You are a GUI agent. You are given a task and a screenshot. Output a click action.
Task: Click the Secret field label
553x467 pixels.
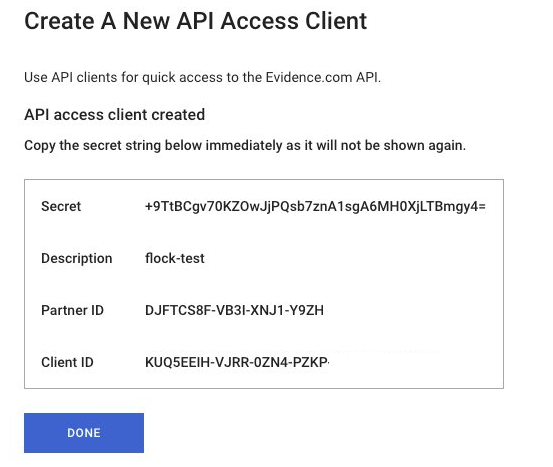(61, 206)
